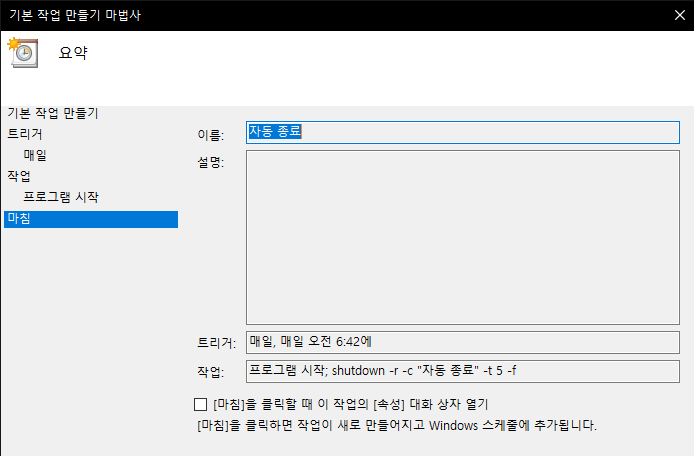Click the 트리거: label beside the schedule
The height and width of the screenshot is (456, 694).
pyautogui.click(x=216, y=343)
